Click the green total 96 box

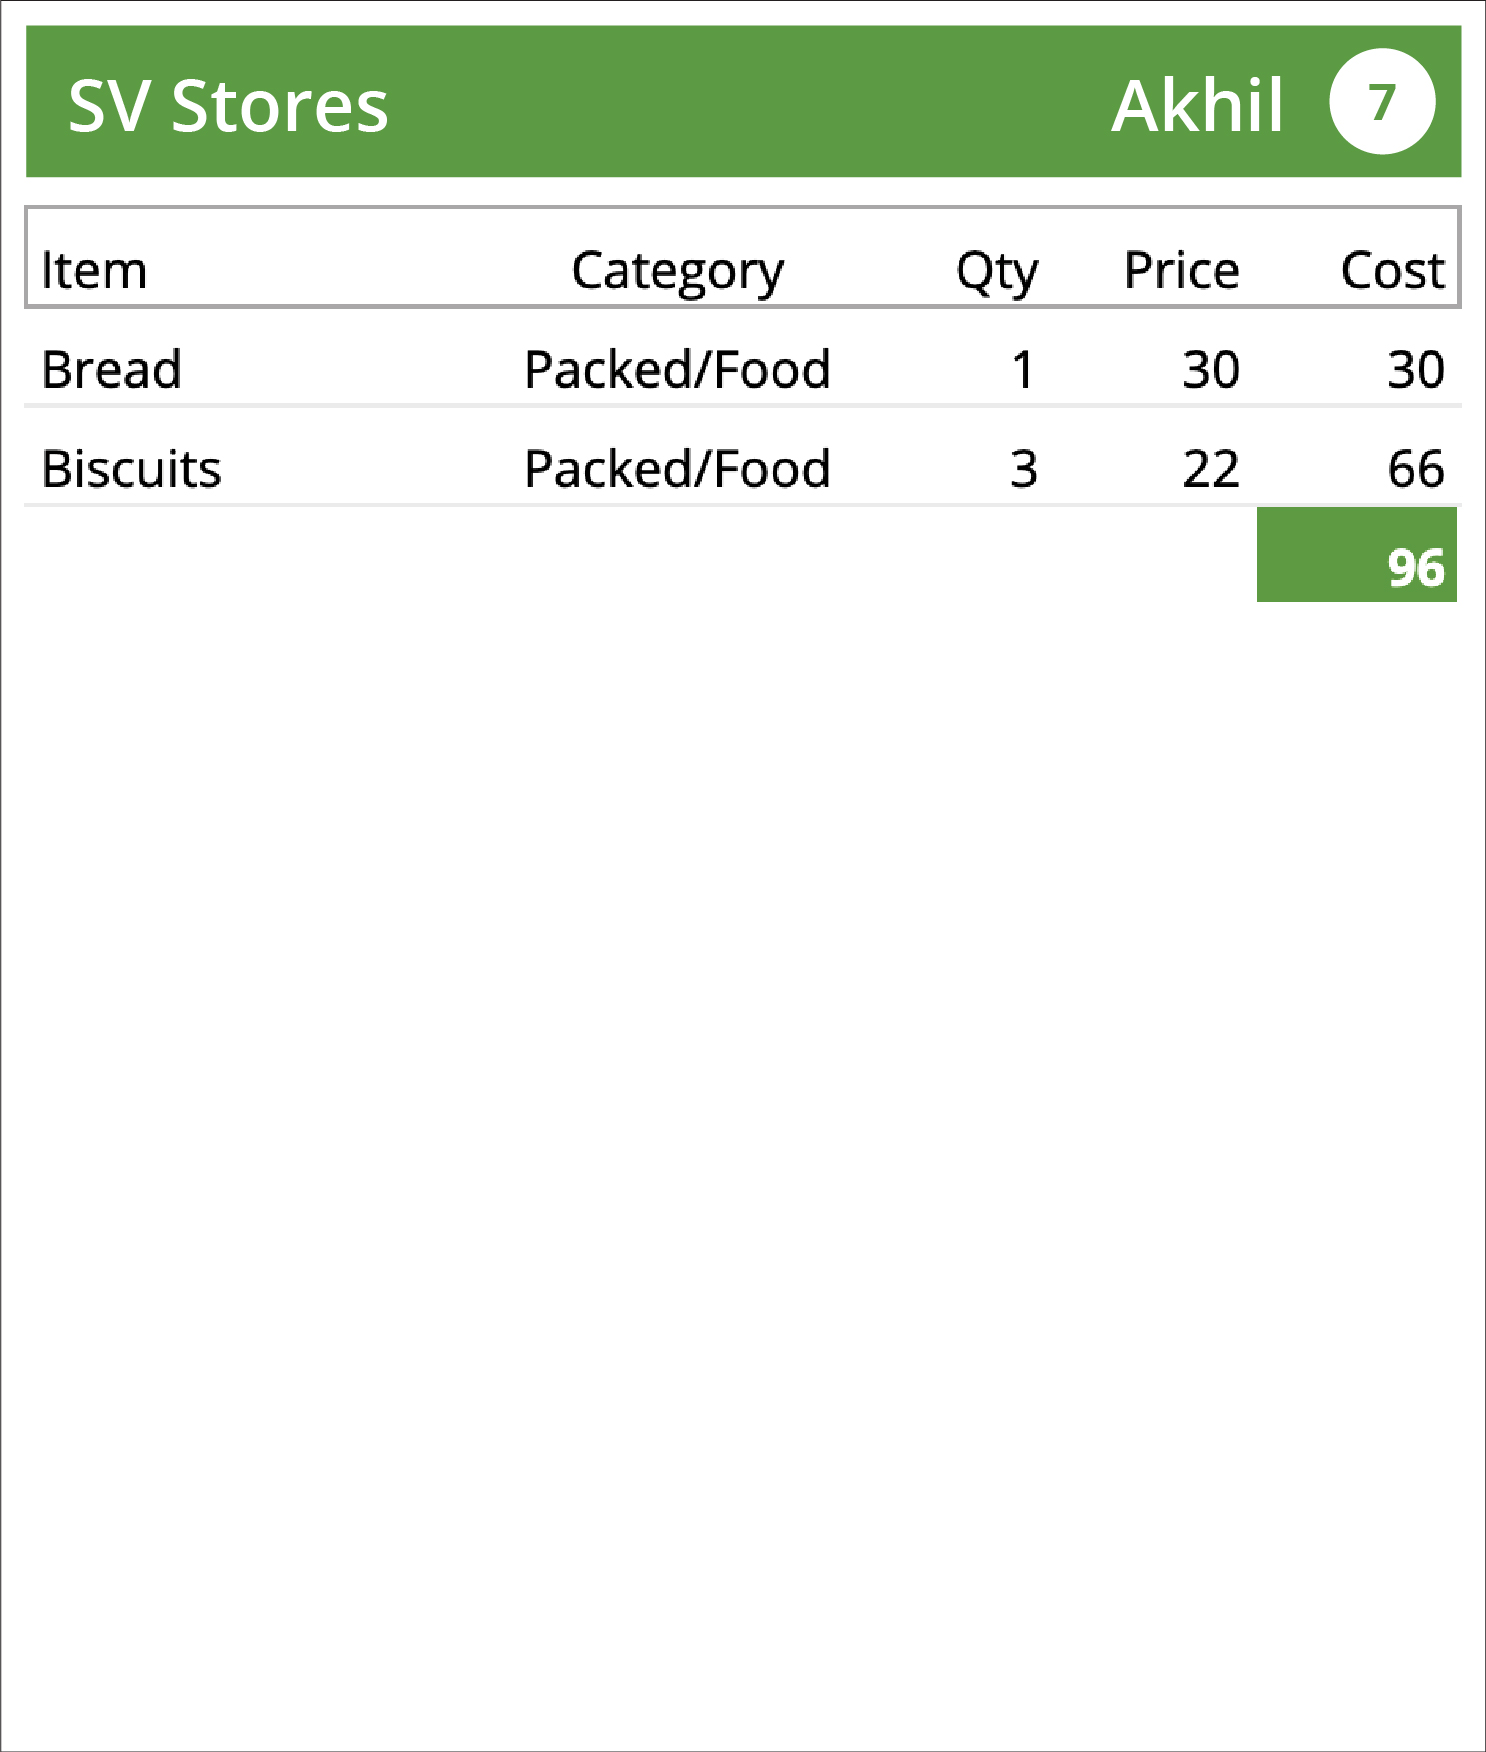1357,555
